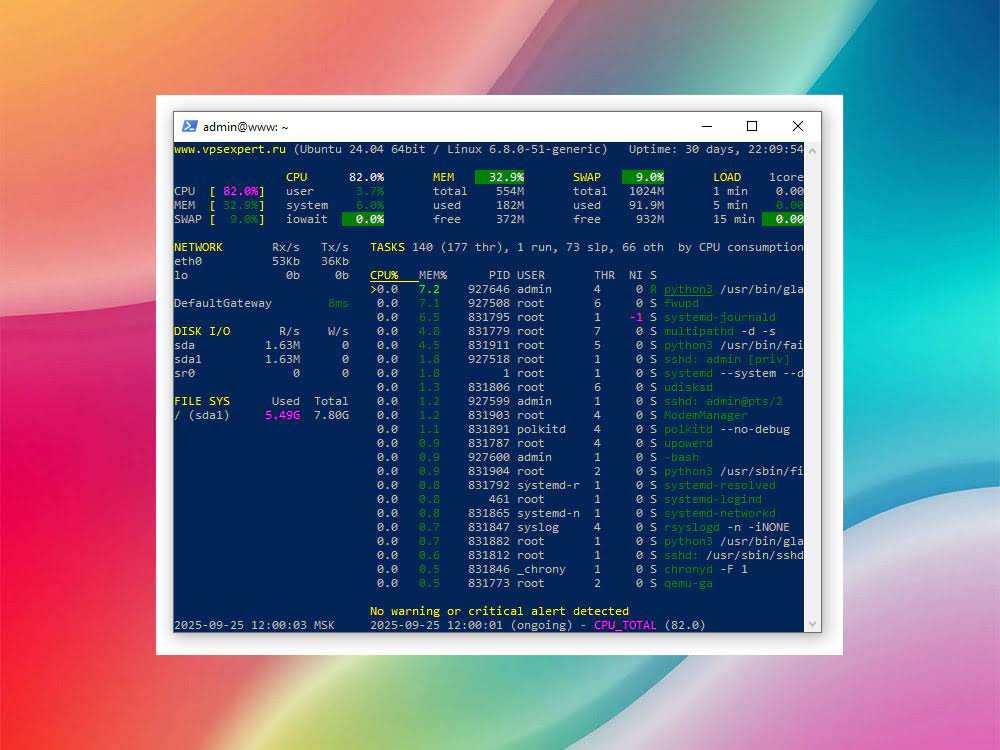Select the 'sshd: admin@pts/2' process

pyautogui.click(x=723, y=402)
